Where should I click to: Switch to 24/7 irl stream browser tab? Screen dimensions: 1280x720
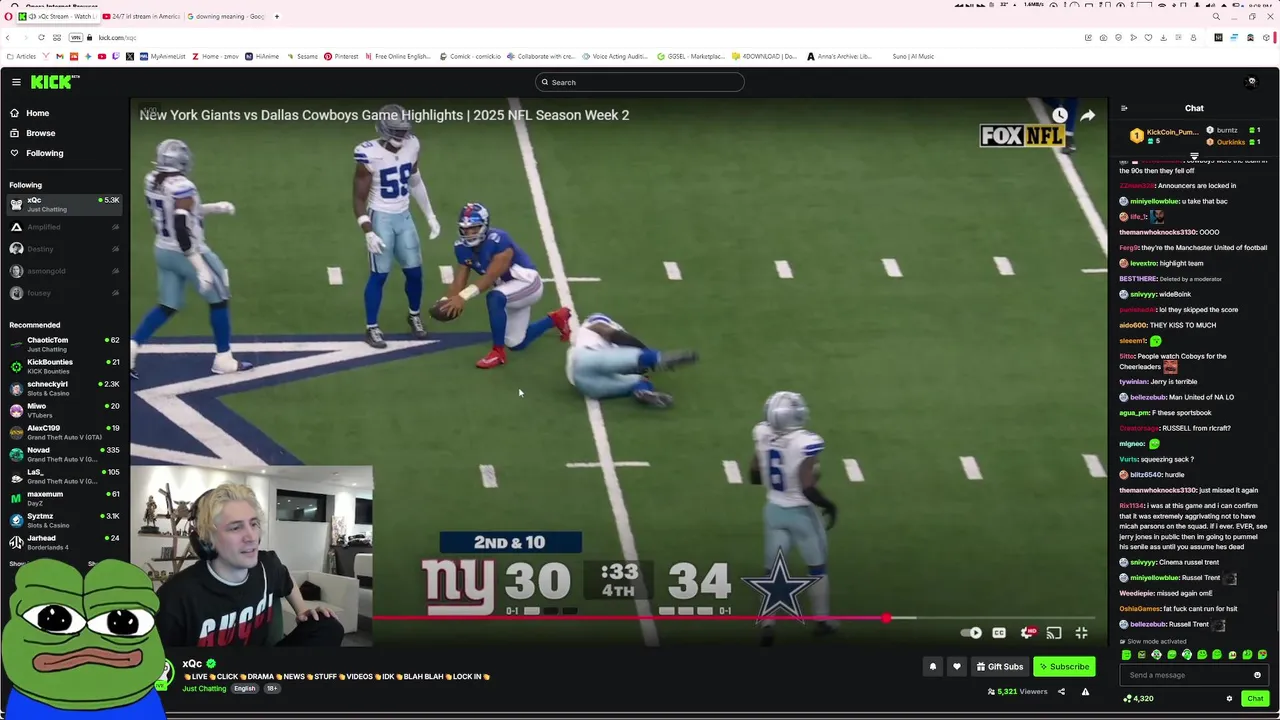click(x=140, y=16)
